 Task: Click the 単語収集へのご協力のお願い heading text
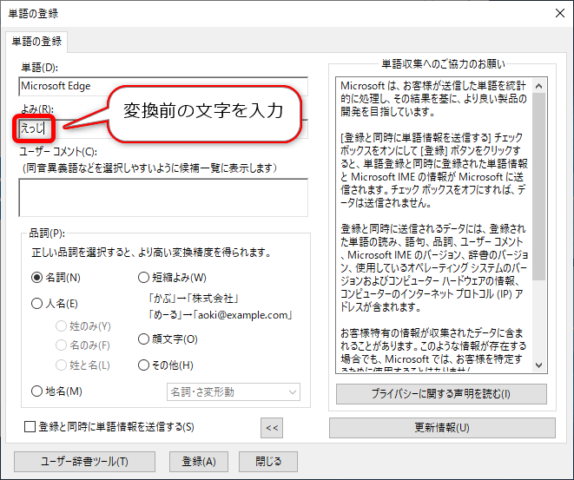(x=443, y=64)
